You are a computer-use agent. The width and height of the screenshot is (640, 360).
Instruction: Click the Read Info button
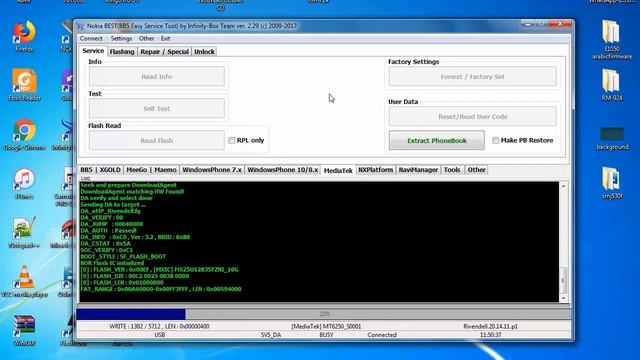157,76
